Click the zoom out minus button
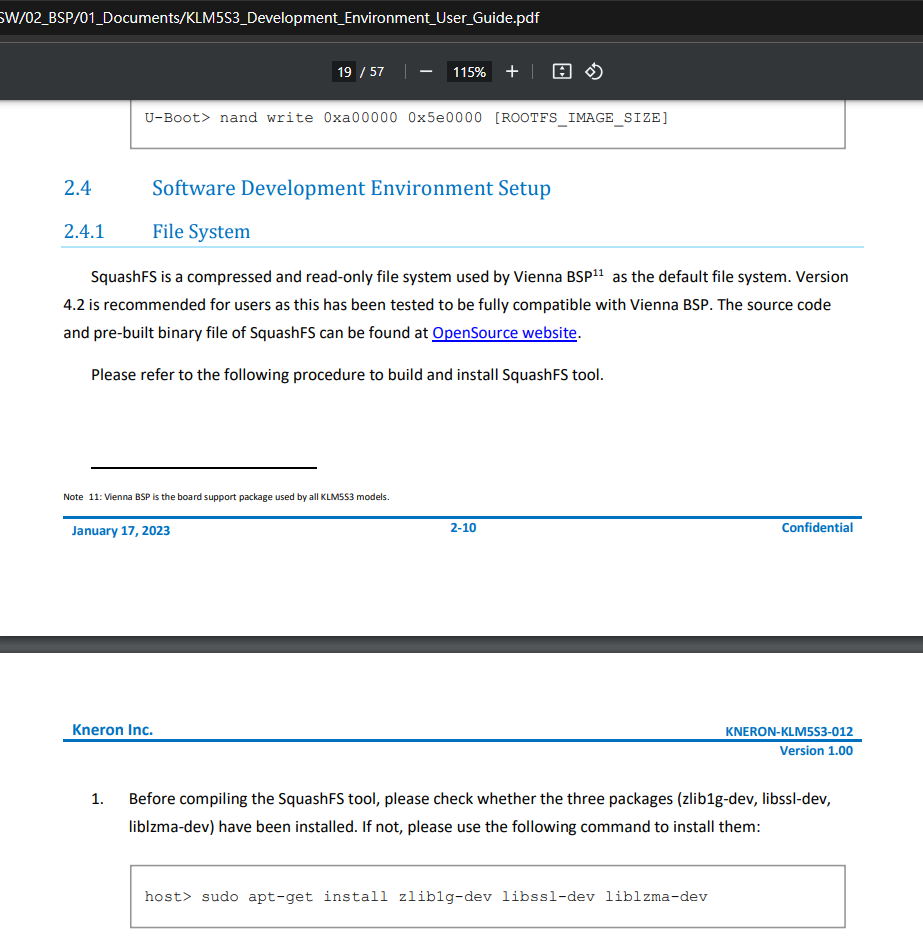The width and height of the screenshot is (923, 947). [426, 72]
